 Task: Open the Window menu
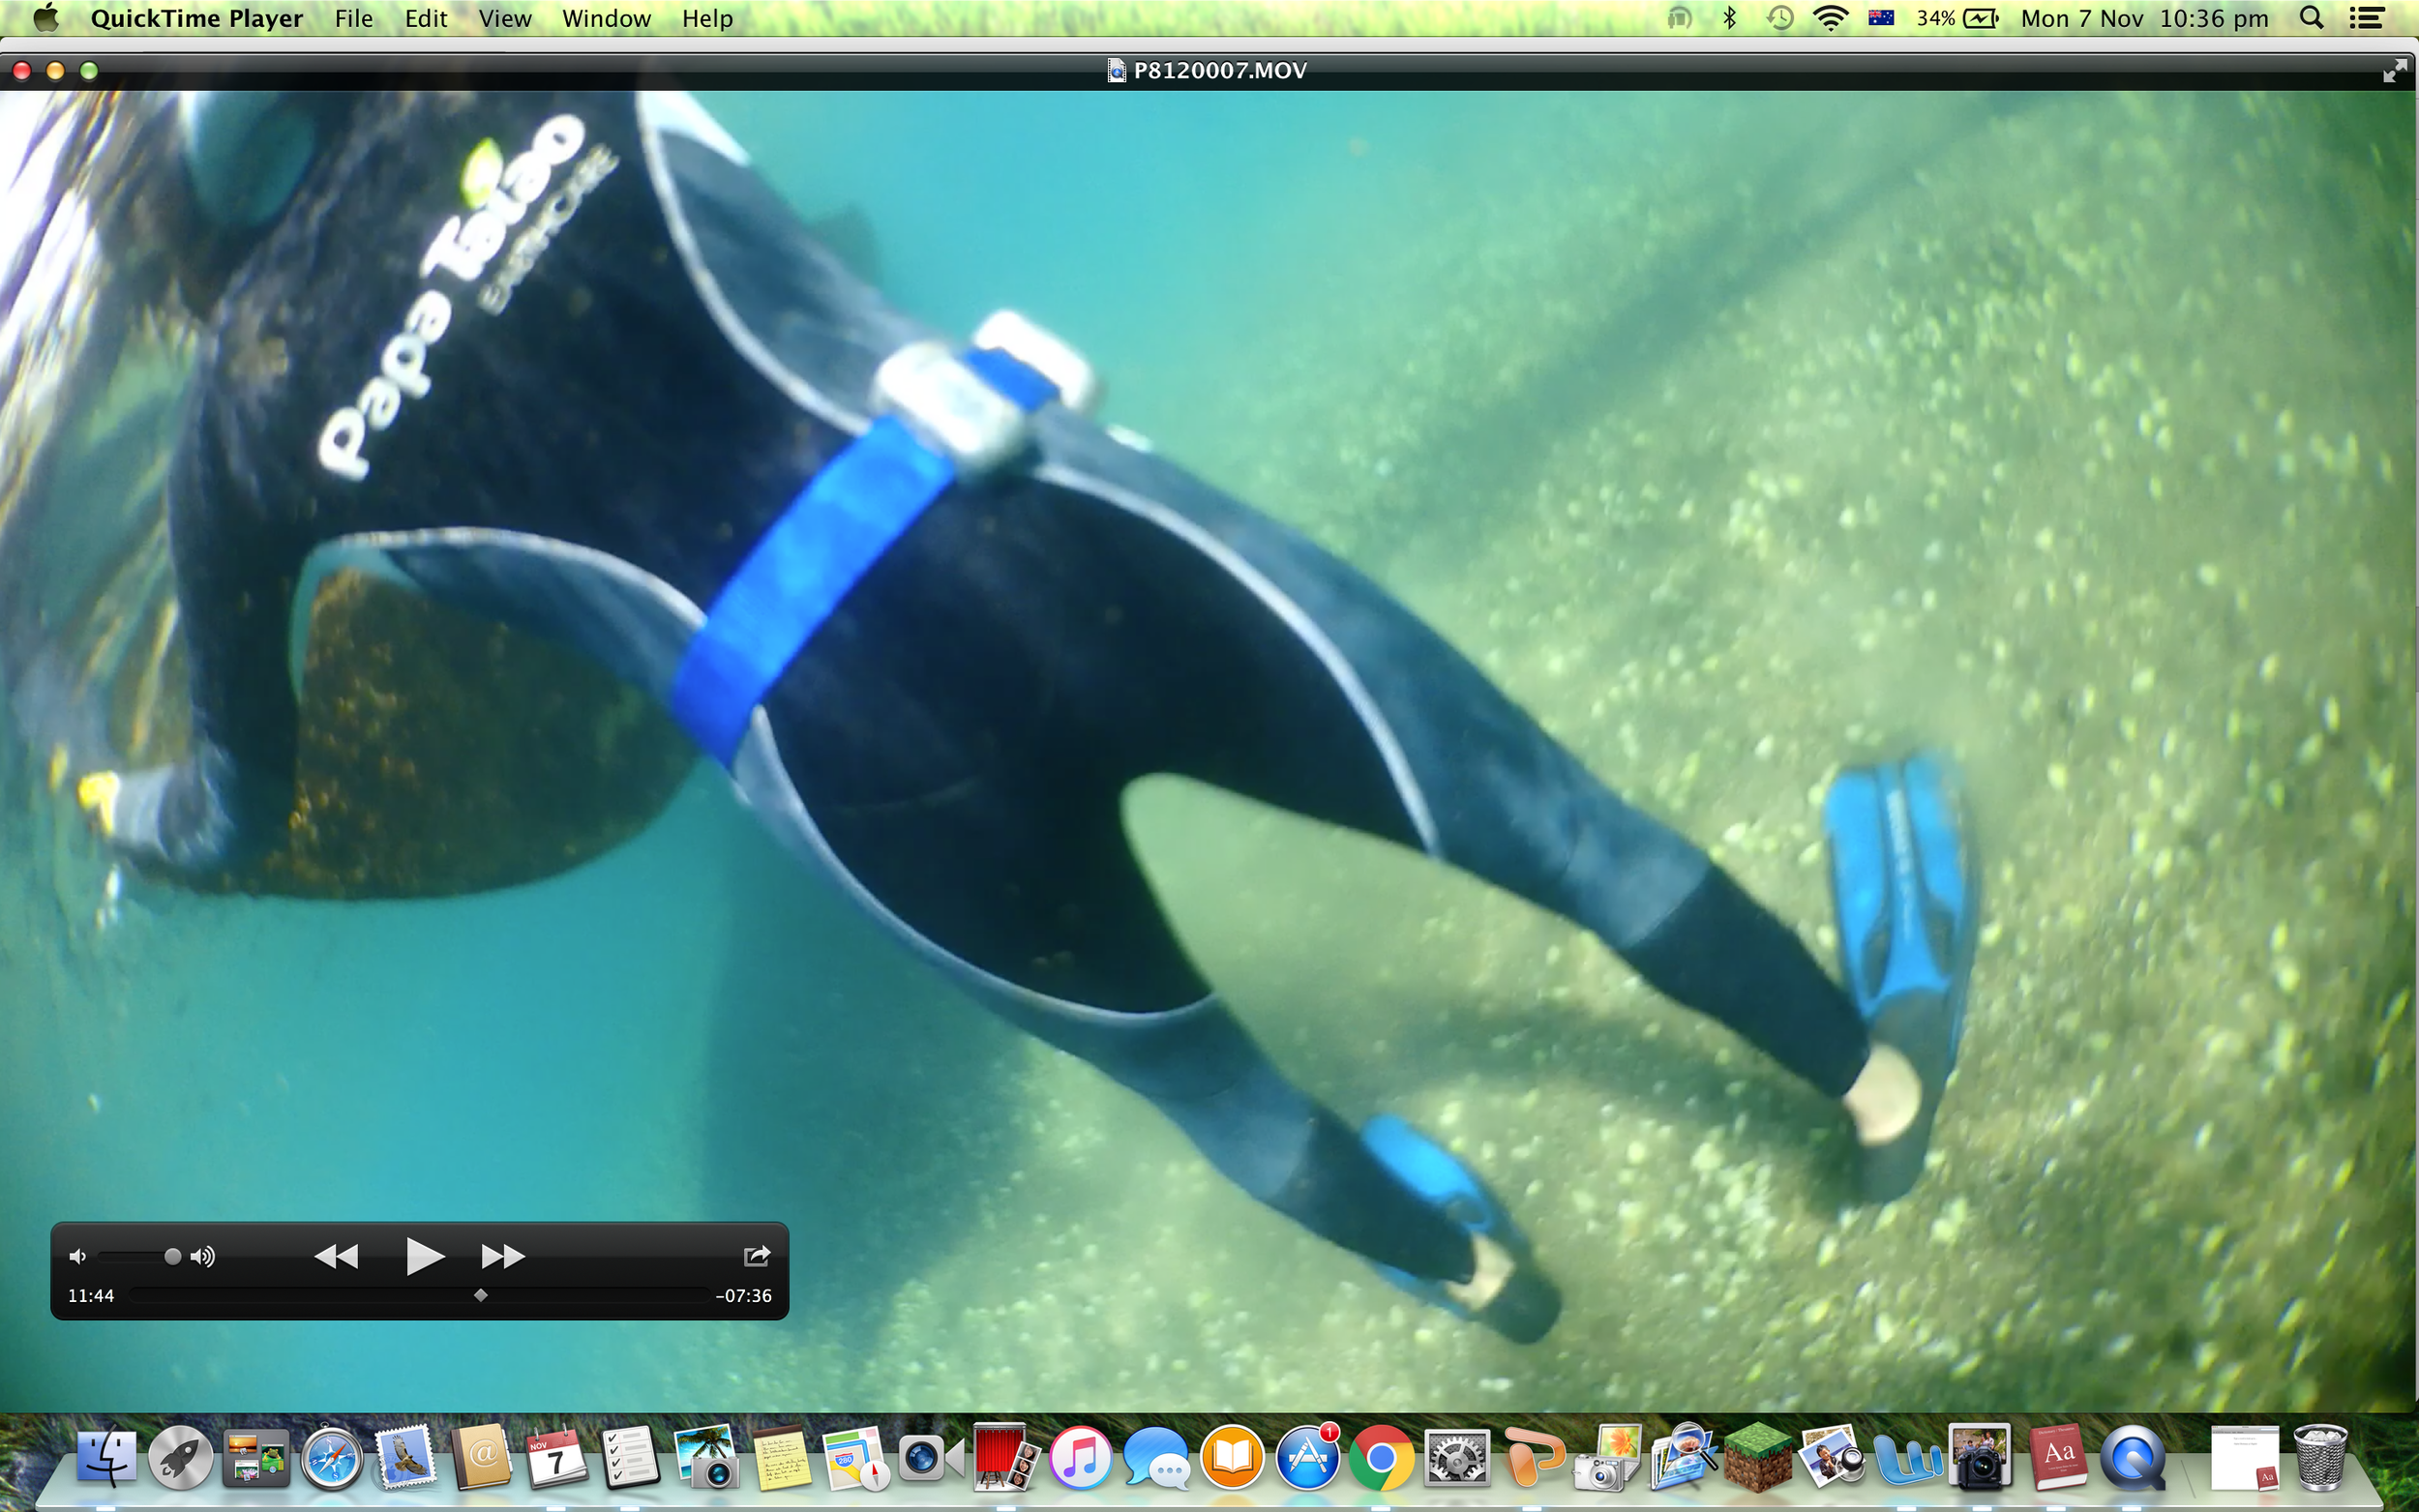(x=607, y=18)
